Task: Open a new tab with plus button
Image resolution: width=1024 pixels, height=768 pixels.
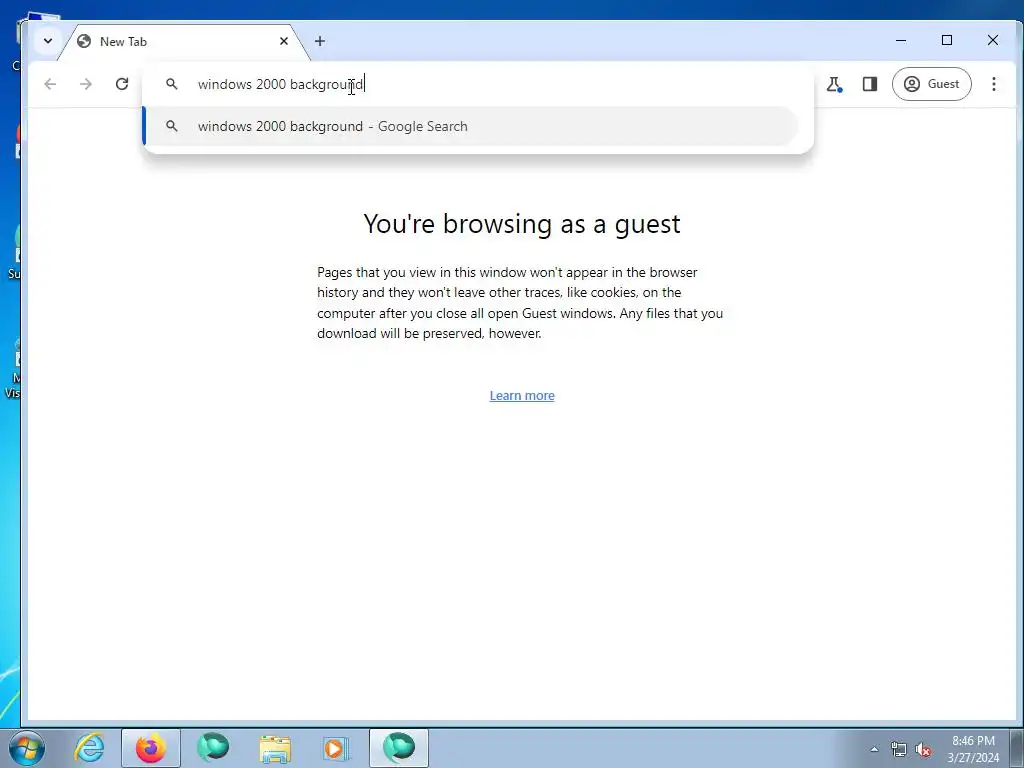Action: coord(319,41)
